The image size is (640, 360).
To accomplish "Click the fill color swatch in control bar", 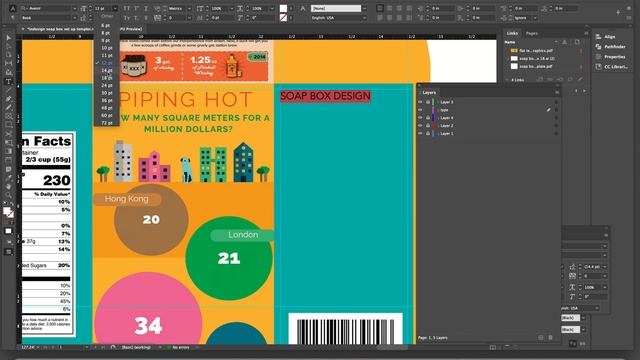I will (x=283, y=9).
